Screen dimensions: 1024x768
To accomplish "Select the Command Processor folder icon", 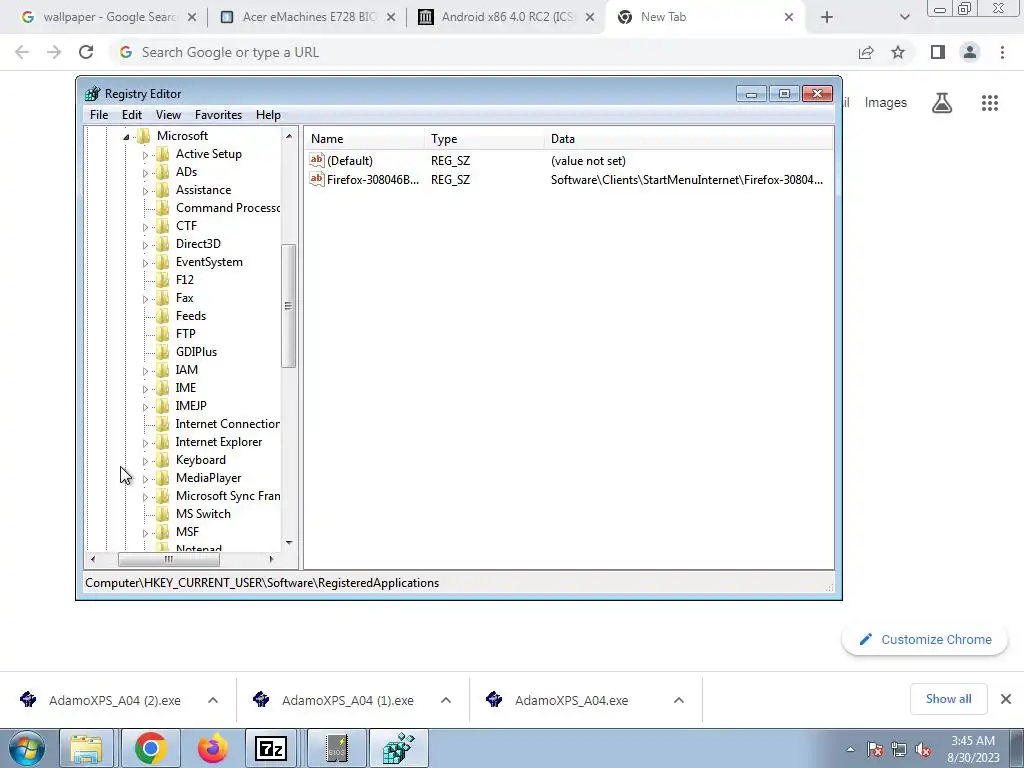I will (x=163, y=208).
